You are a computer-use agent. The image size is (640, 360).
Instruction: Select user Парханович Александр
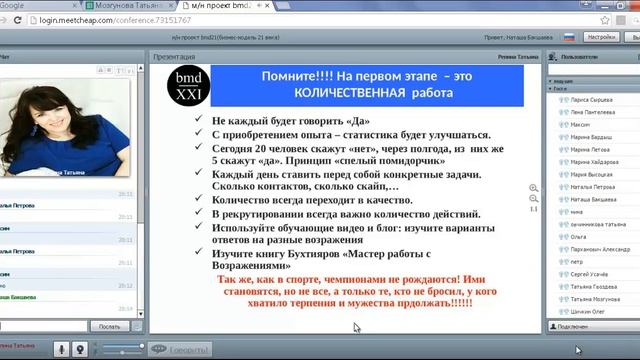600,249
